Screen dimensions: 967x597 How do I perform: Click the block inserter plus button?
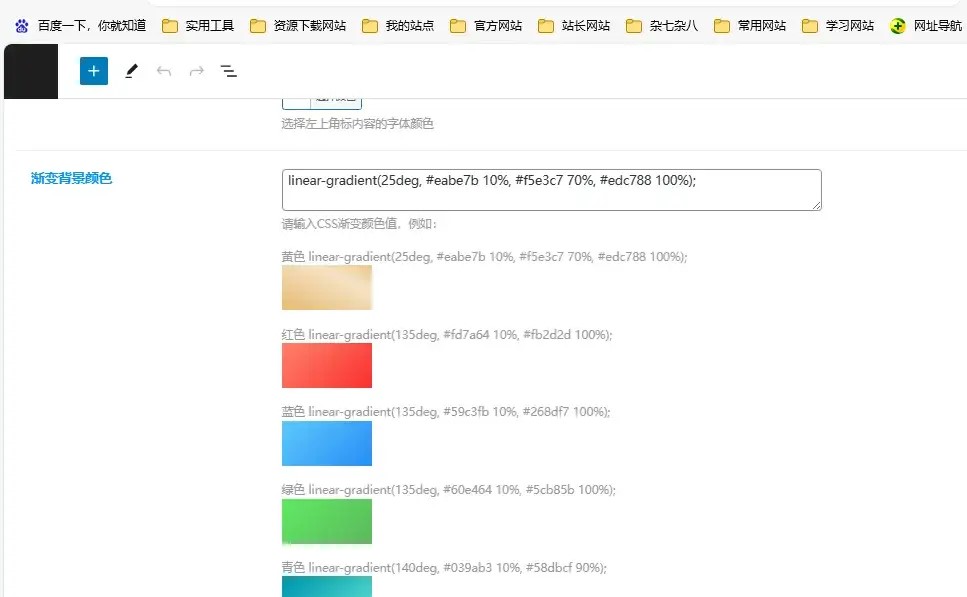click(94, 71)
